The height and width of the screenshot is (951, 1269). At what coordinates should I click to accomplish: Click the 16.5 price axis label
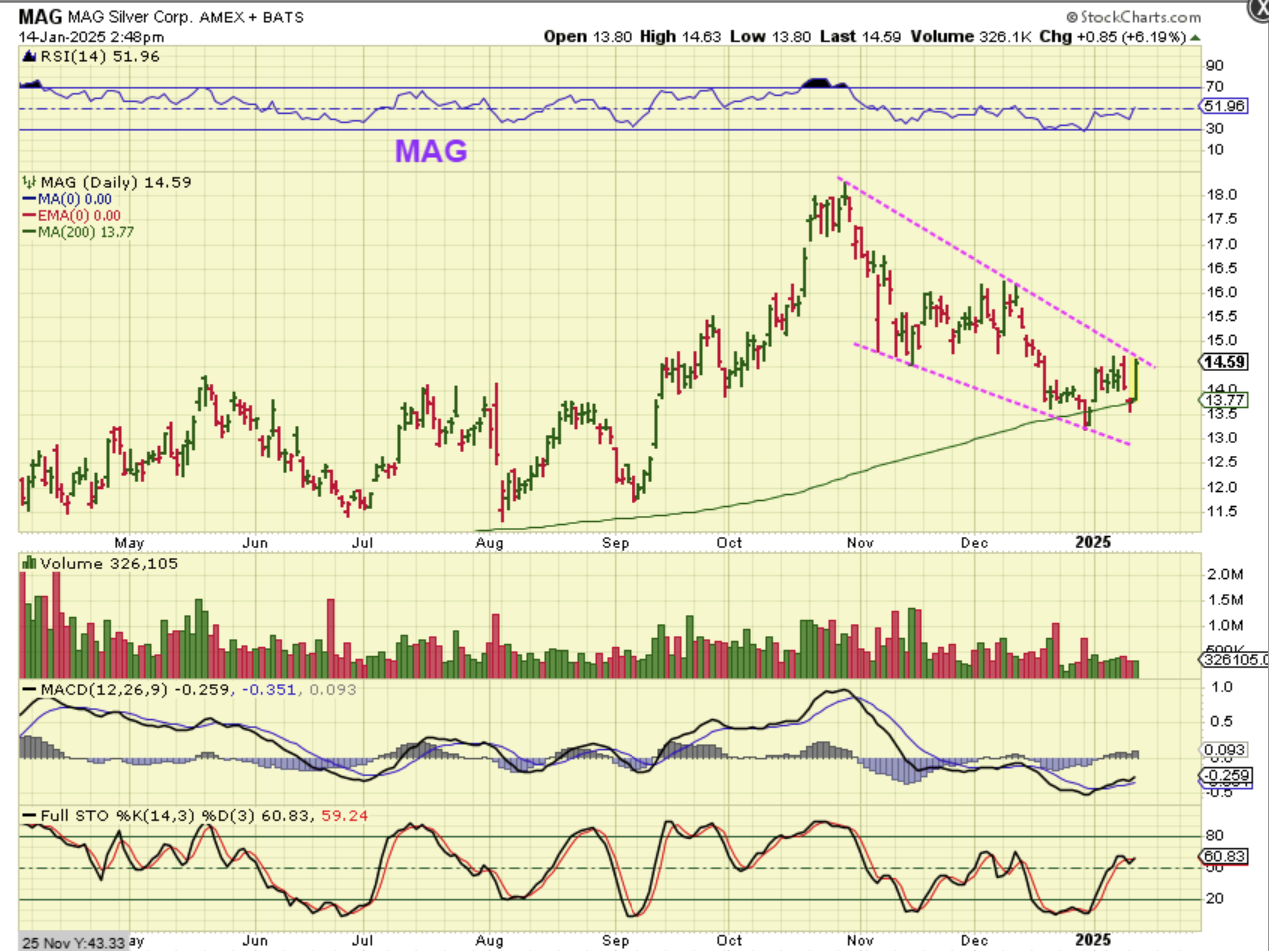click(1223, 268)
